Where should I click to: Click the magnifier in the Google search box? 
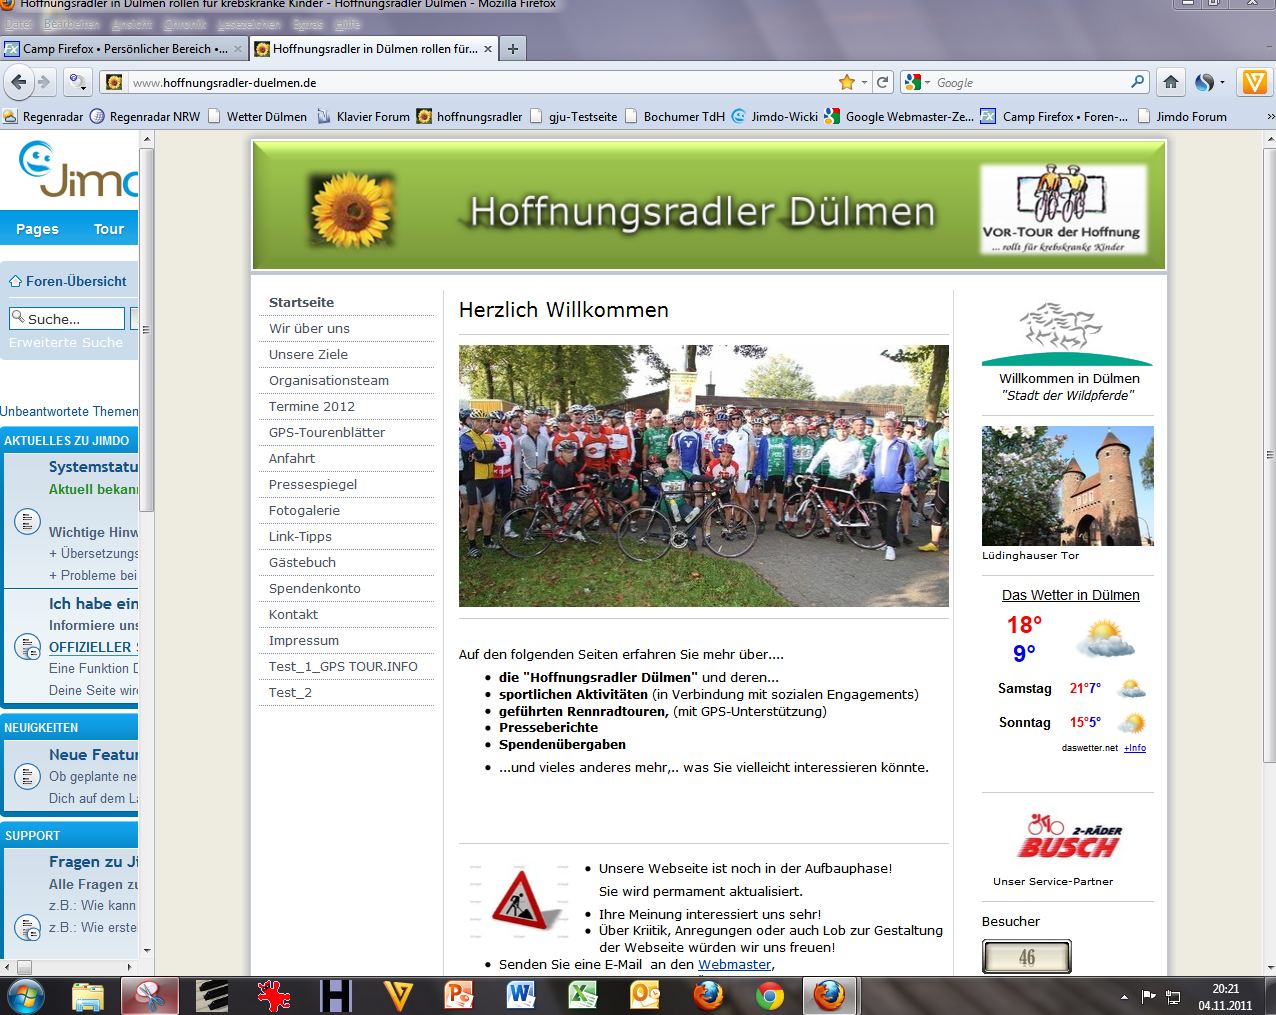point(1138,82)
